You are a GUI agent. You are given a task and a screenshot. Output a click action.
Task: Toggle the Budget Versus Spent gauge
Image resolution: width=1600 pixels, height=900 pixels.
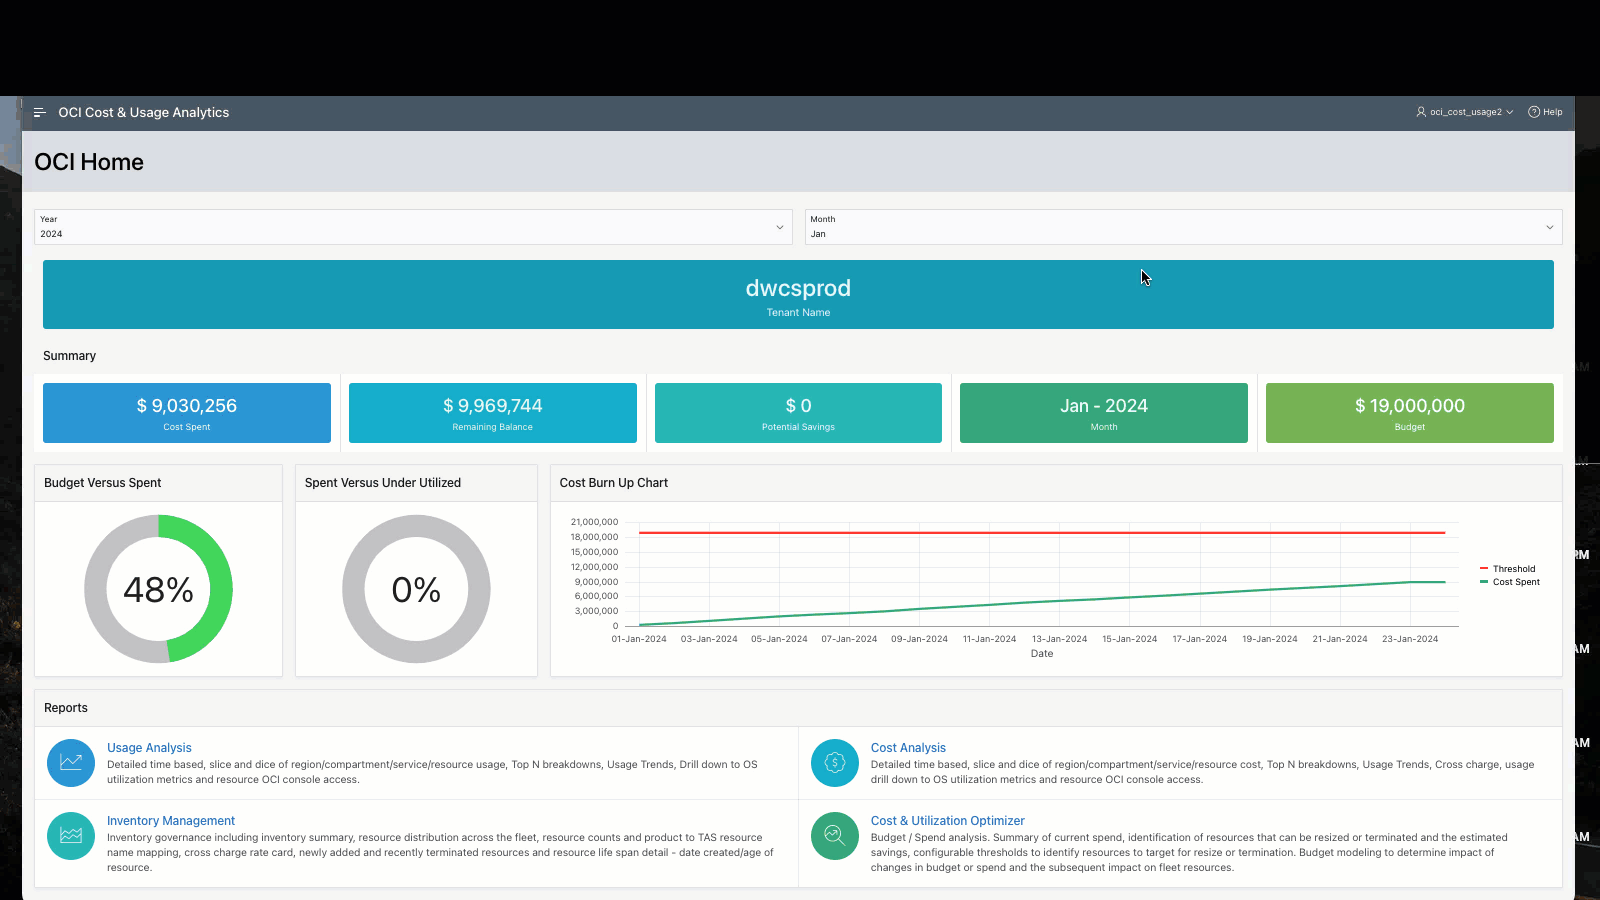pyautogui.click(x=158, y=589)
